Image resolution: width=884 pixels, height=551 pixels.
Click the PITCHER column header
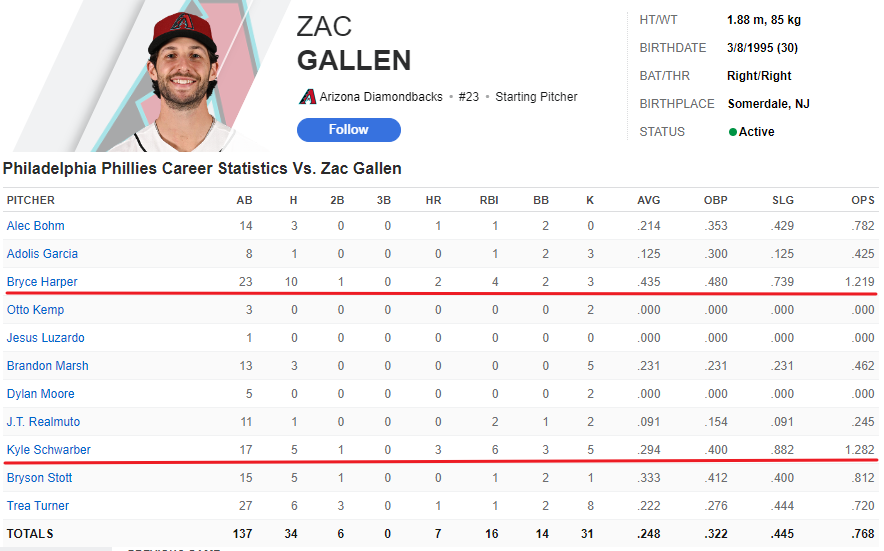click(31, 200)
